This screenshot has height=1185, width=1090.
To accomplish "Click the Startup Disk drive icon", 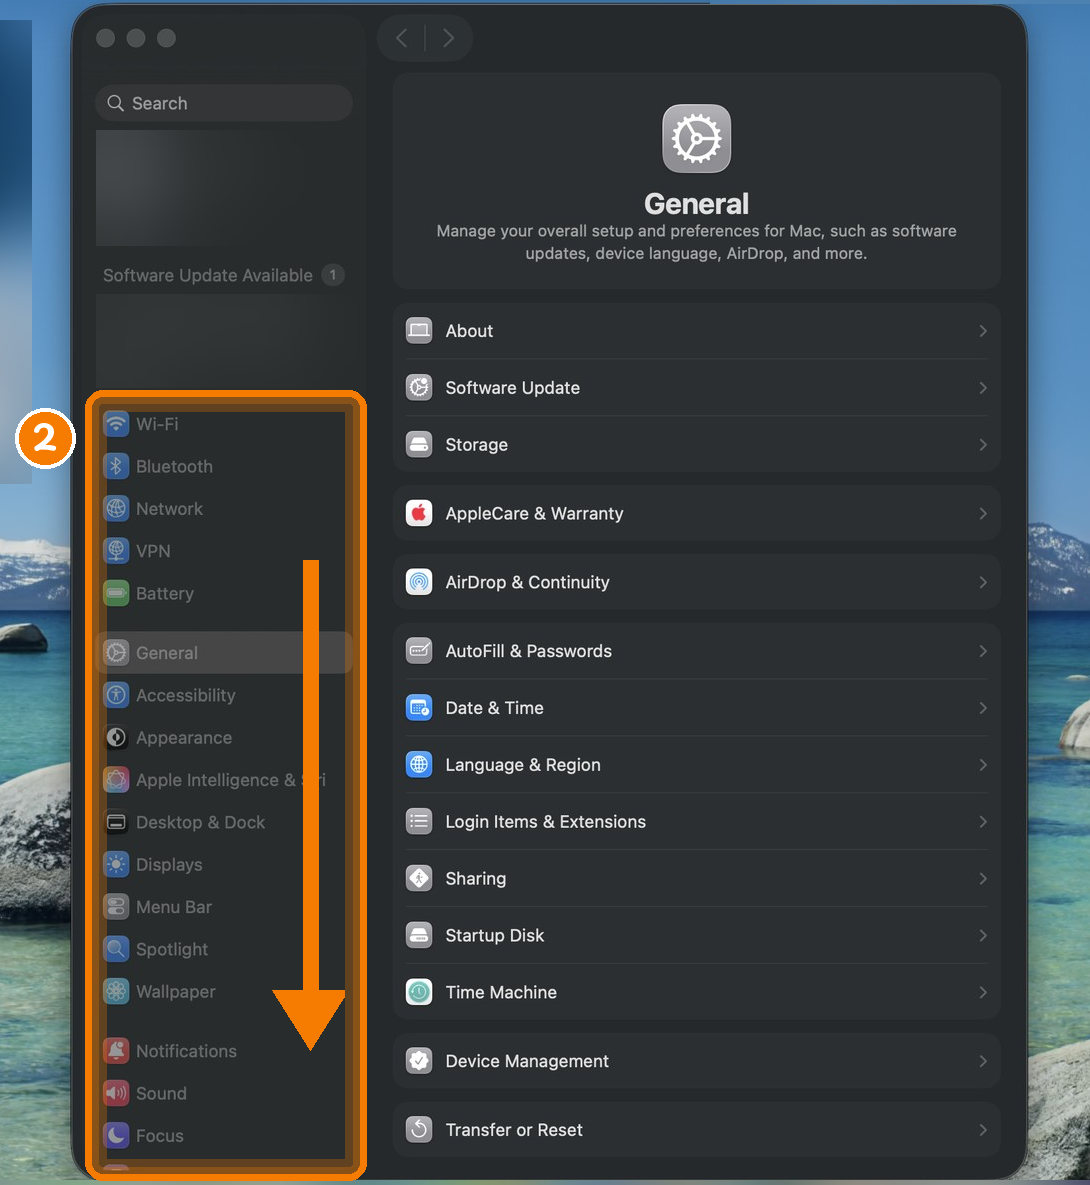I will coord(419,935).
